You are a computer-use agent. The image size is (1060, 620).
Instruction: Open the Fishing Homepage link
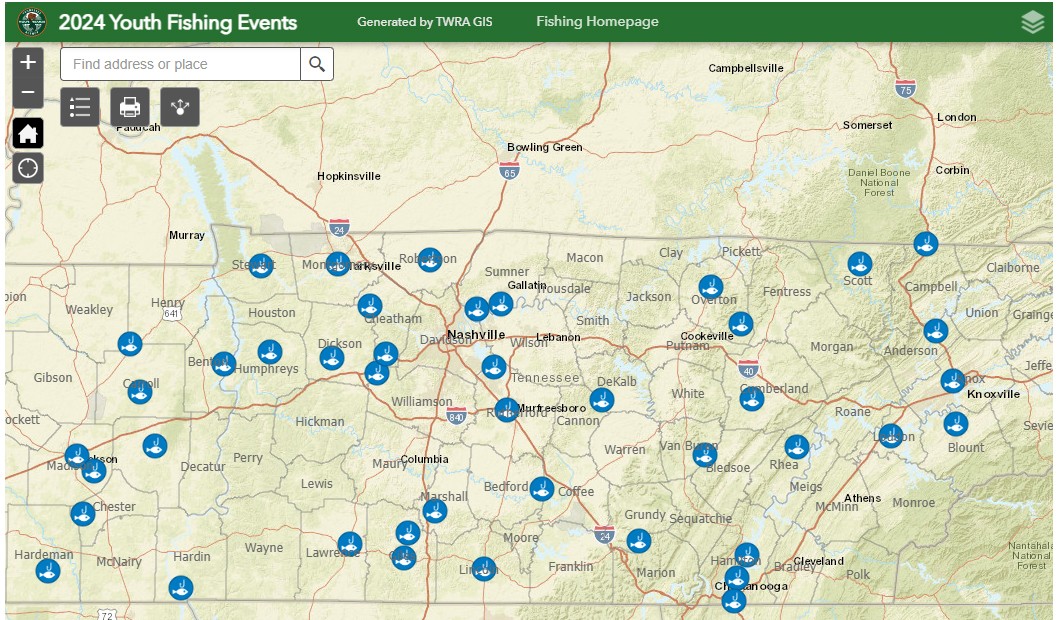click(x=597, y=22)
